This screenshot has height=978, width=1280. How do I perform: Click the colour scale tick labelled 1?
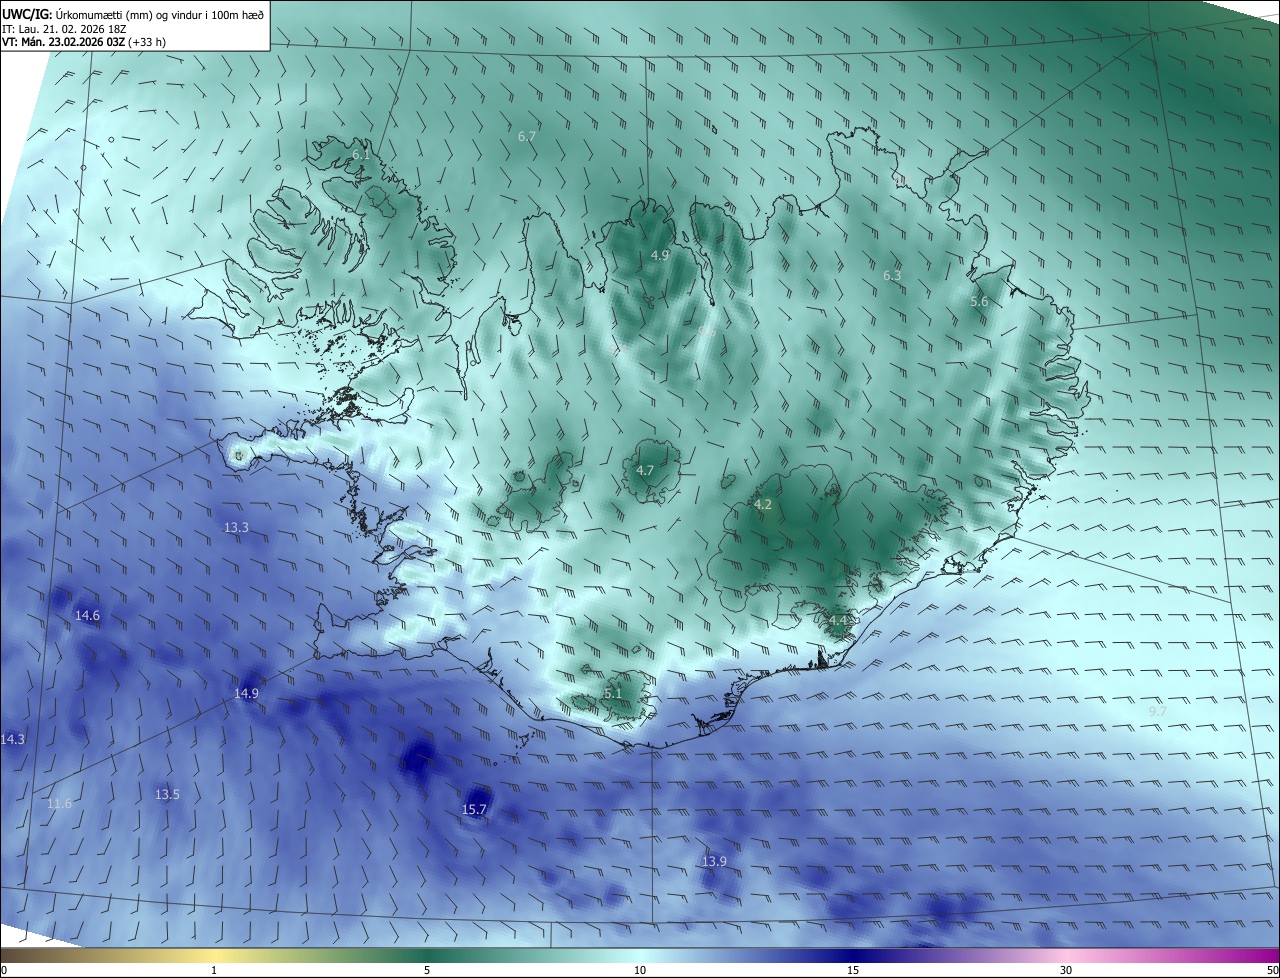pyautogui.click(x=214, y=971)
